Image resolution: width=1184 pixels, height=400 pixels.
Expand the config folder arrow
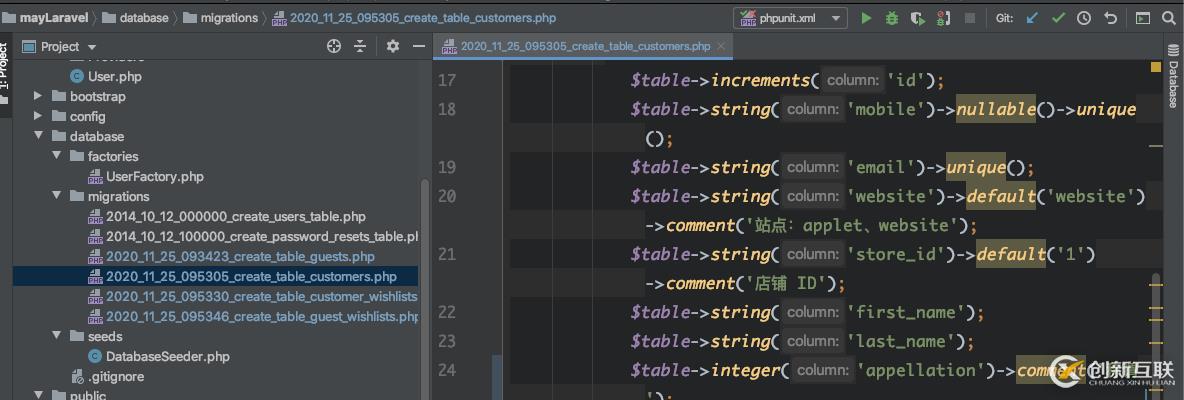[38, 116]
